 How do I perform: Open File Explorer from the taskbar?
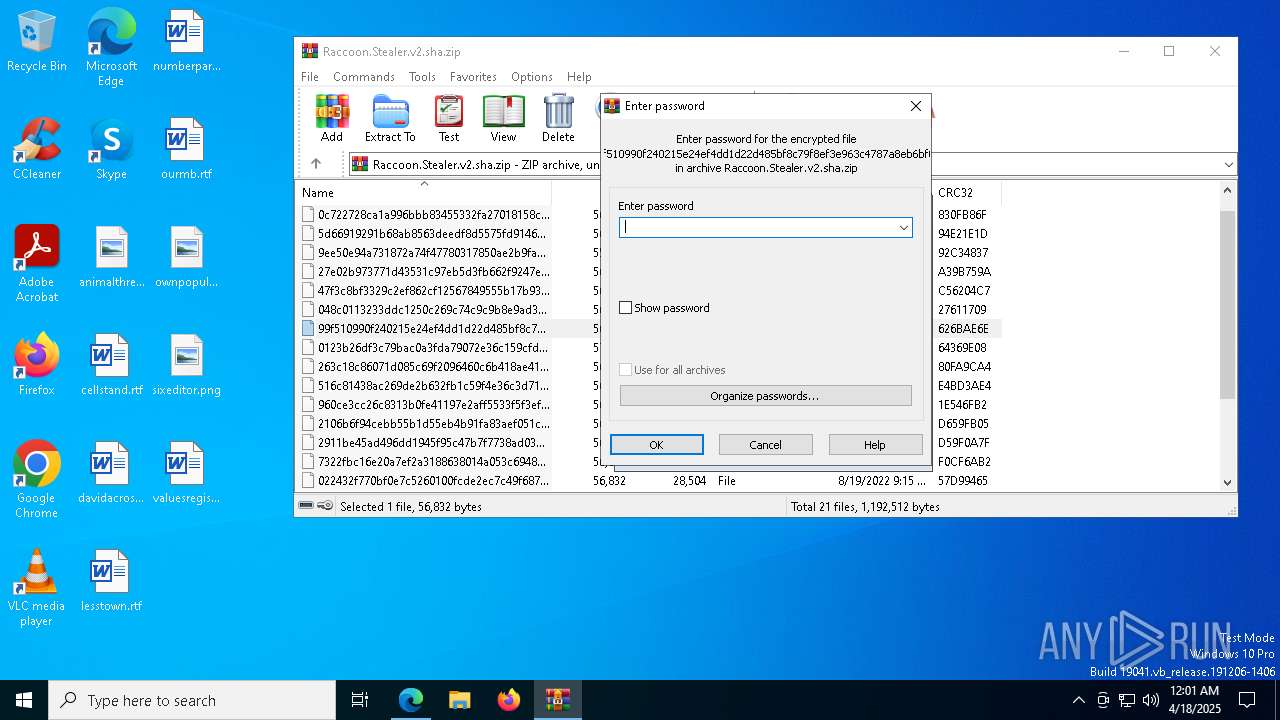[x=459, y=700]
